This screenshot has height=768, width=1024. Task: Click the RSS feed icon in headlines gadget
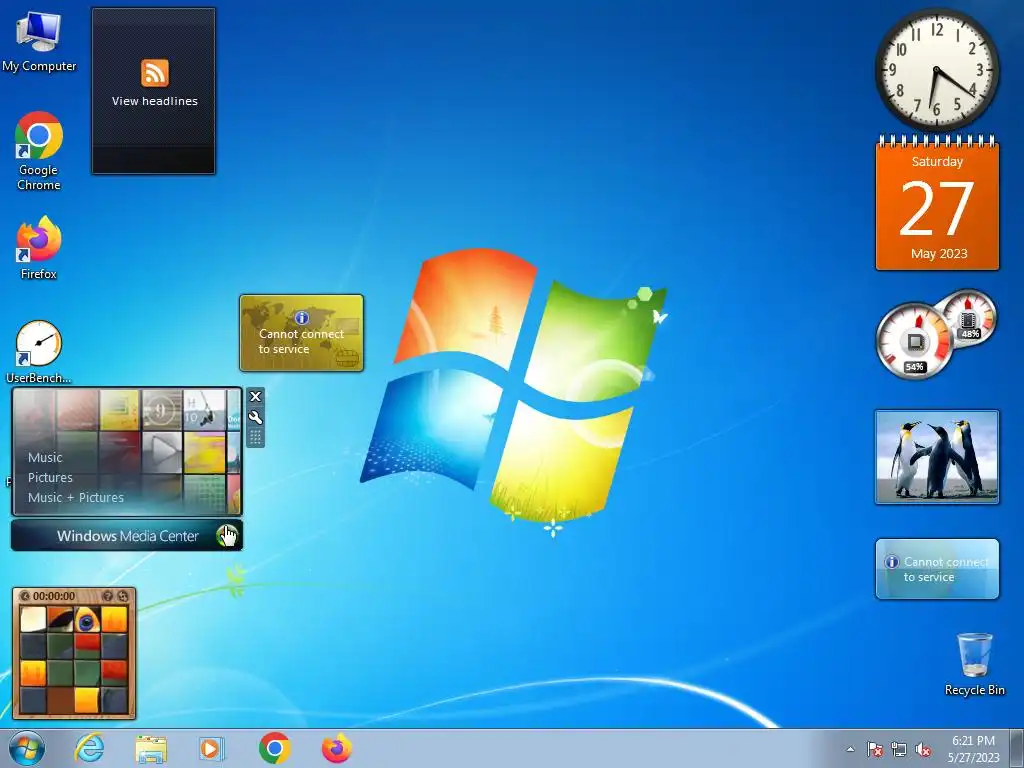tap(155, 72)
